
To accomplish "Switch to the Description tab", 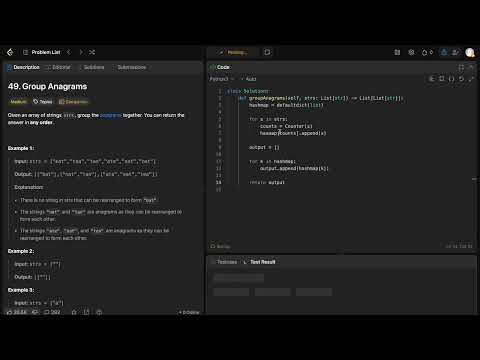I will click(x=23, y=67).
